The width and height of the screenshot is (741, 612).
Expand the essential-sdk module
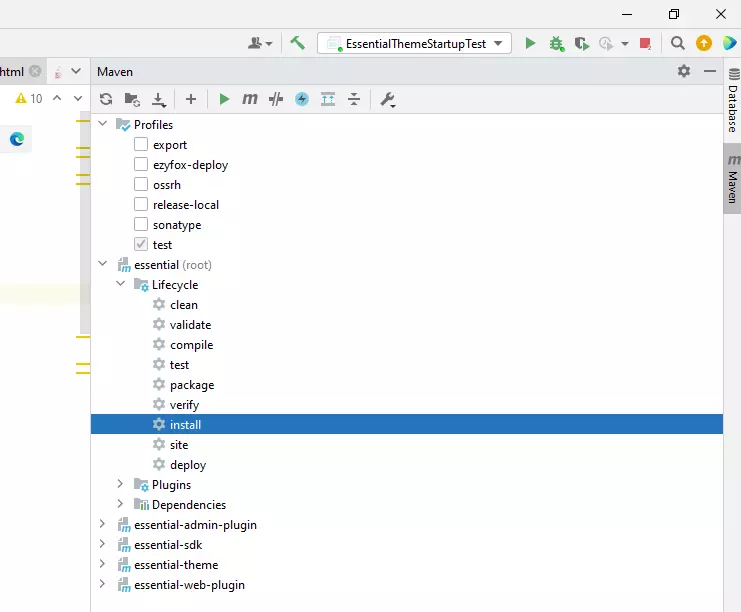coord(103,545)
